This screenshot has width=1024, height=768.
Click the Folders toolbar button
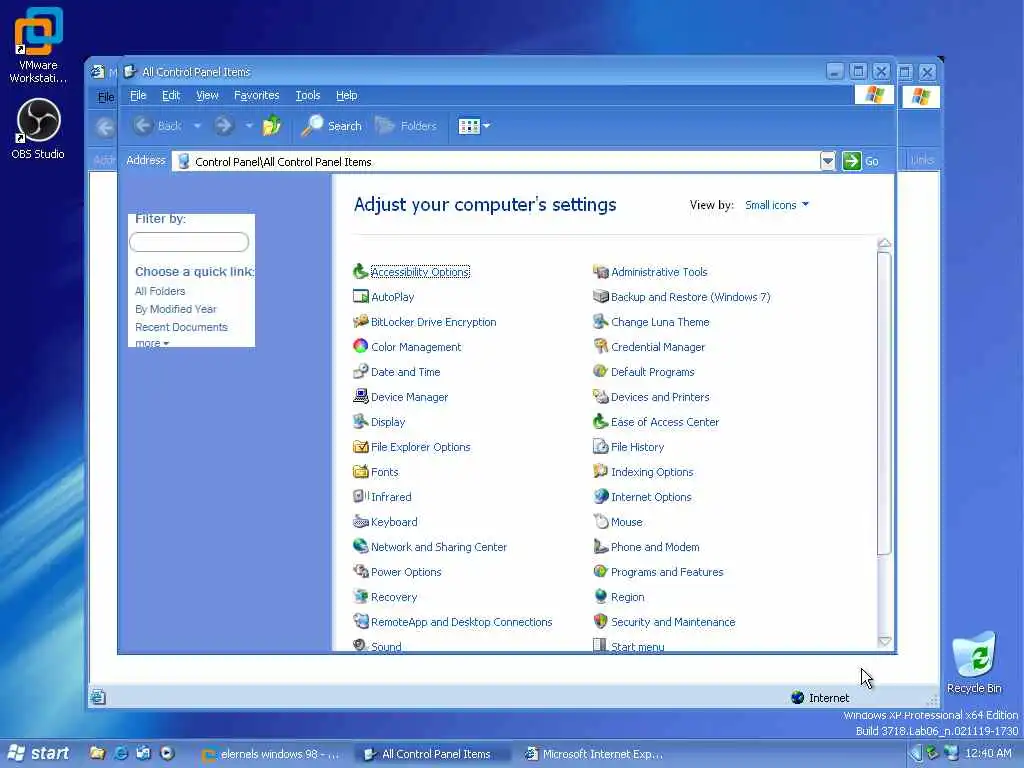[406, 125]
